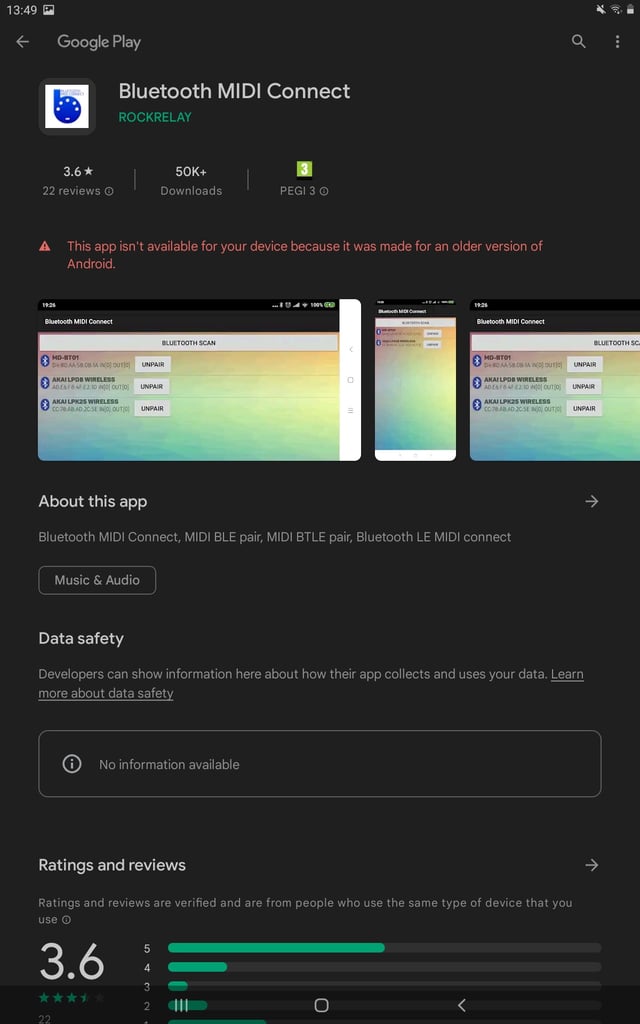
Task: Tap the info icon next to 22 reviews
Action: pyautogui.click(x=109, y=191)
